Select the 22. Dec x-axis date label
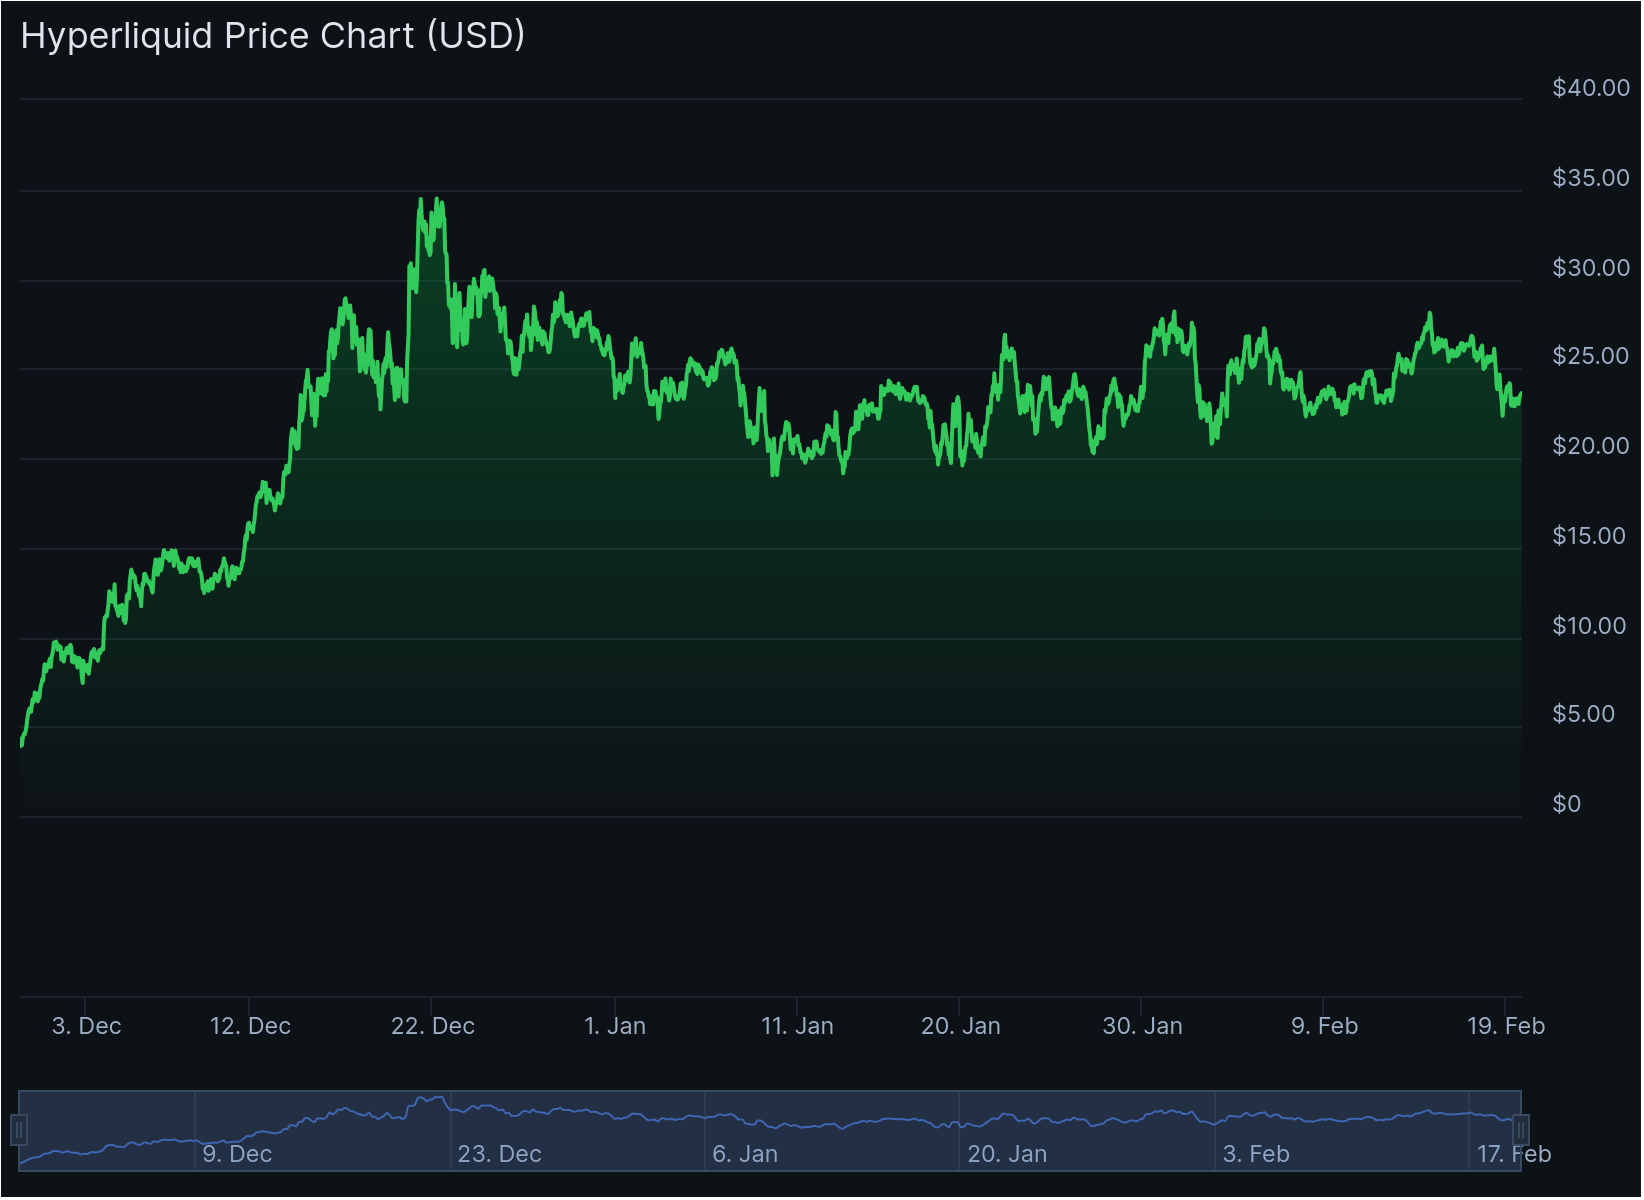Screen dimensions: 1644x1200 [x=432, y=1026]
